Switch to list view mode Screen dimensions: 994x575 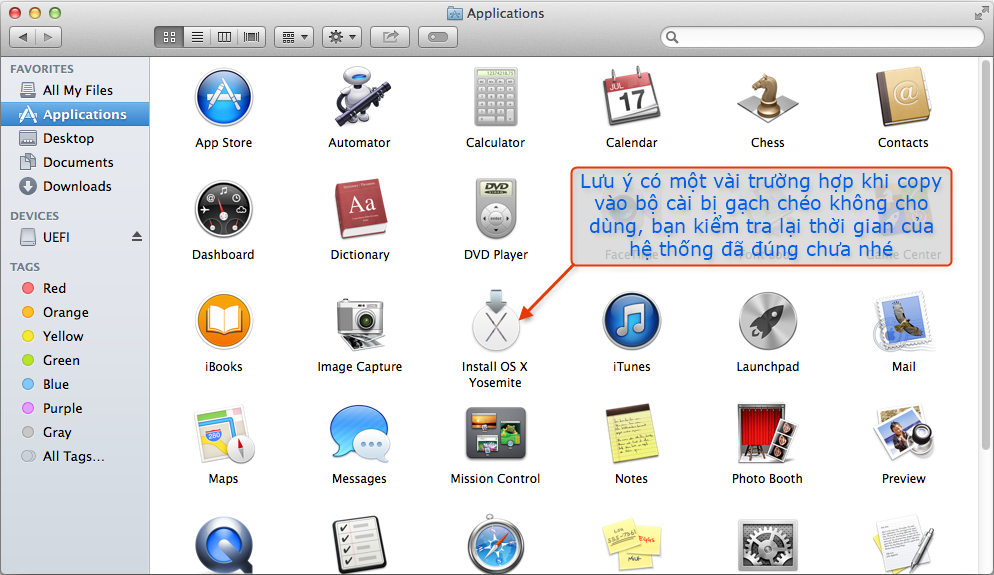(197, 37)
